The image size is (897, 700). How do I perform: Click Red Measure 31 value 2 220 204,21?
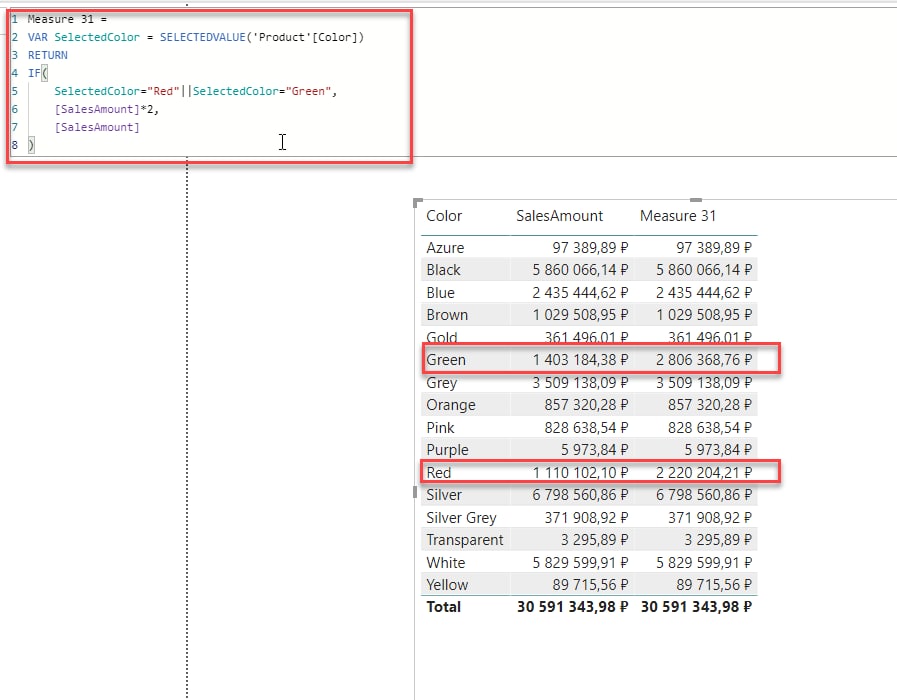tap(704, 472)
